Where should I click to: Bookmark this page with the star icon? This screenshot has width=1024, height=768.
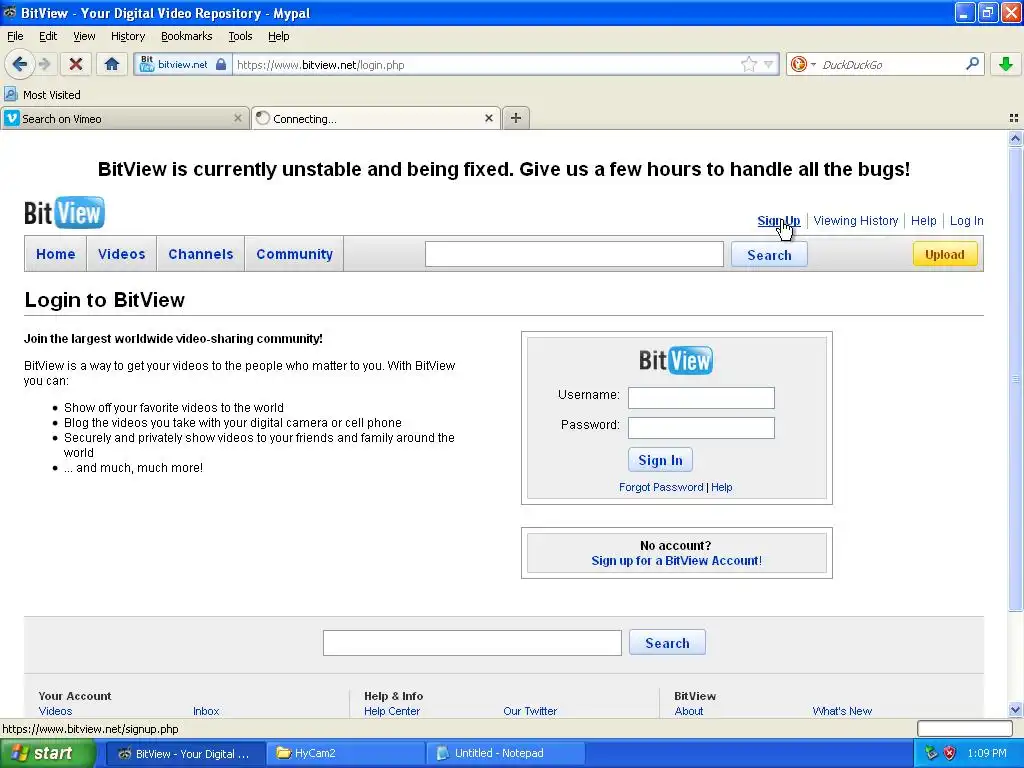pos(749,64)
